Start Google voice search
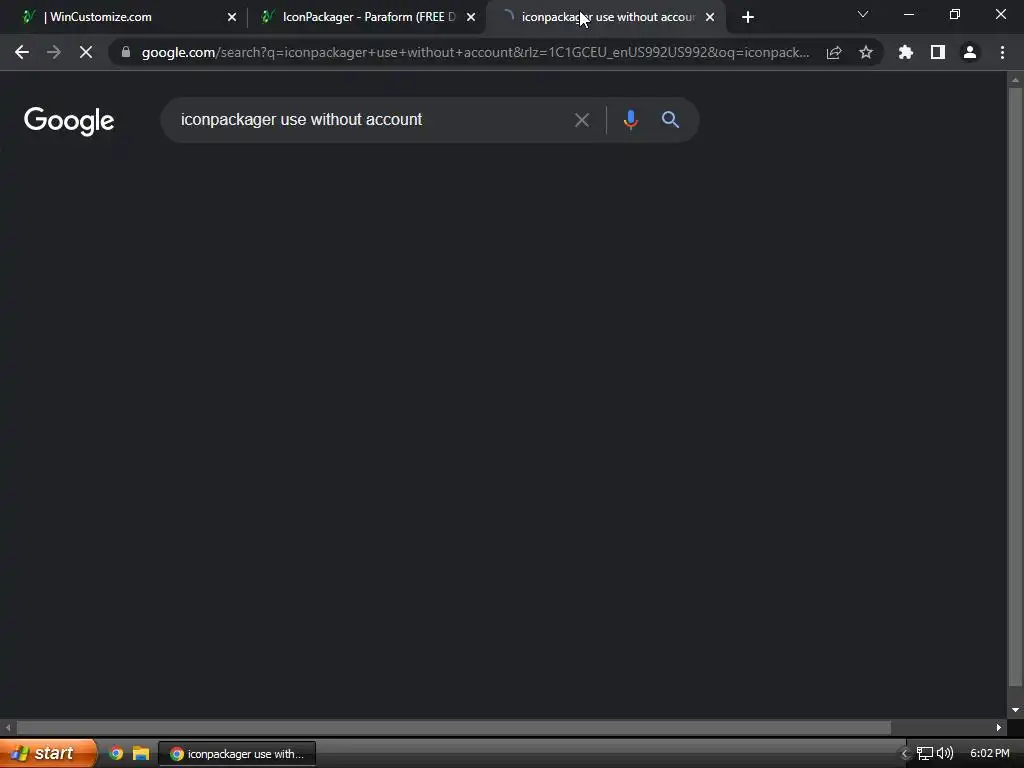This screenshot has height=768, width=1024. [630, 120]
